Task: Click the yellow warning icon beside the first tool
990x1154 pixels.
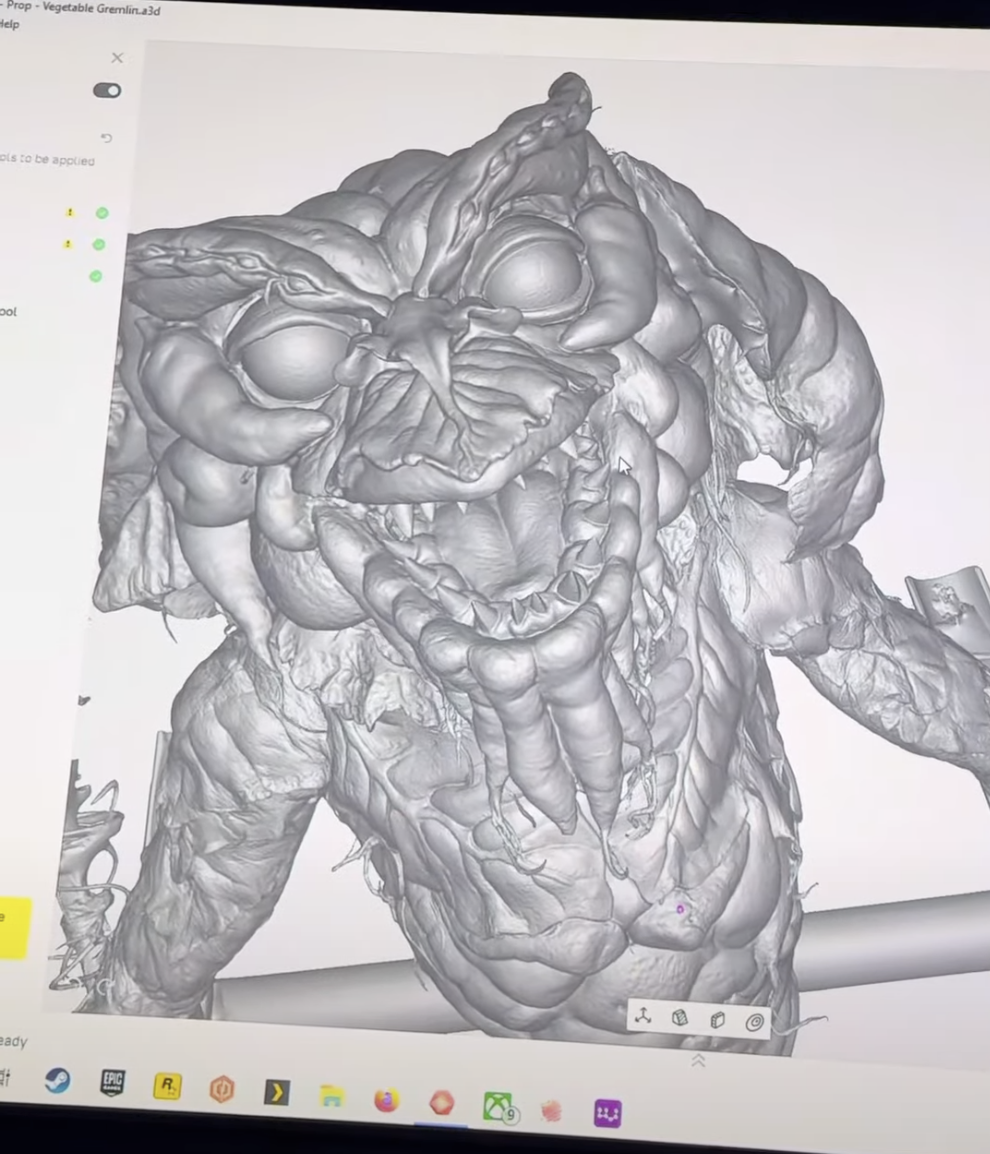Action: (69, 212)
